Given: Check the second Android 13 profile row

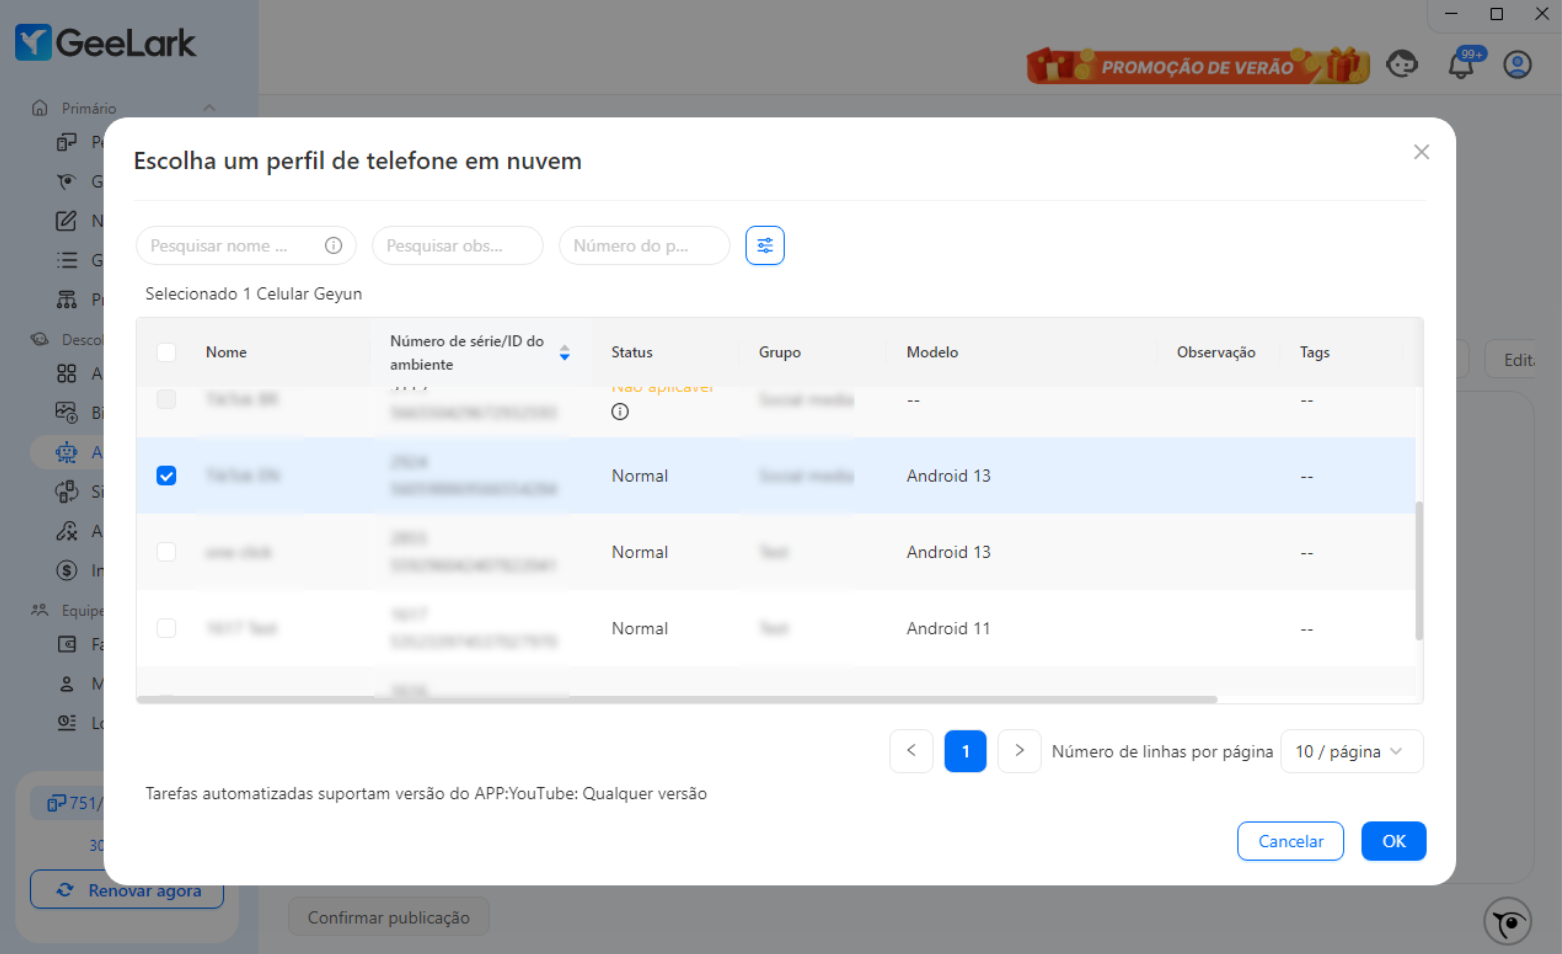Looking at the screenshot, I should [x=166, y=552].
